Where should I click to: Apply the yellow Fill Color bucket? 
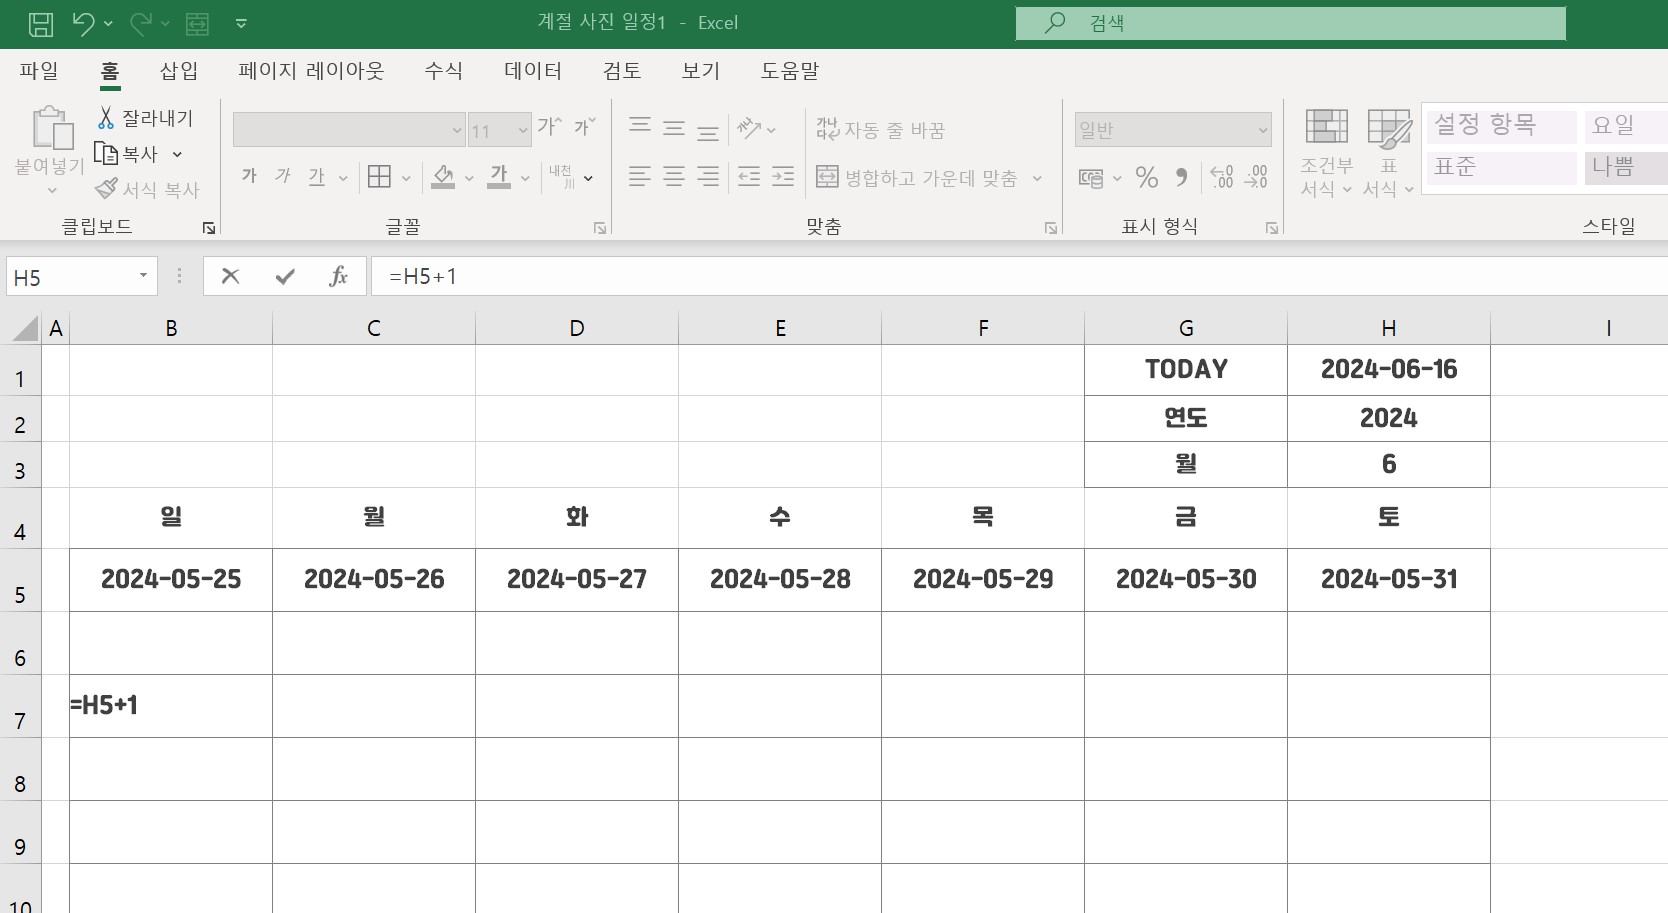coord(443,177)
